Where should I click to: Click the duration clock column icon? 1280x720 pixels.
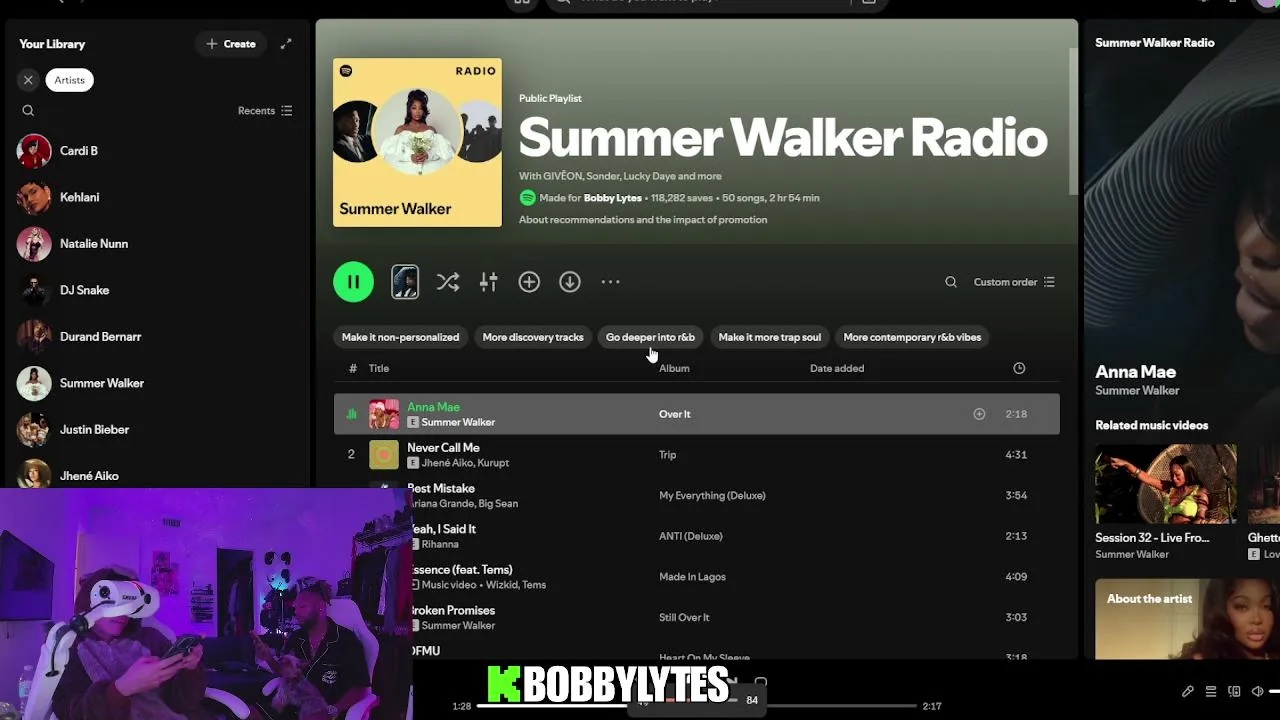pyautogui.click(x=1019, y=368)
